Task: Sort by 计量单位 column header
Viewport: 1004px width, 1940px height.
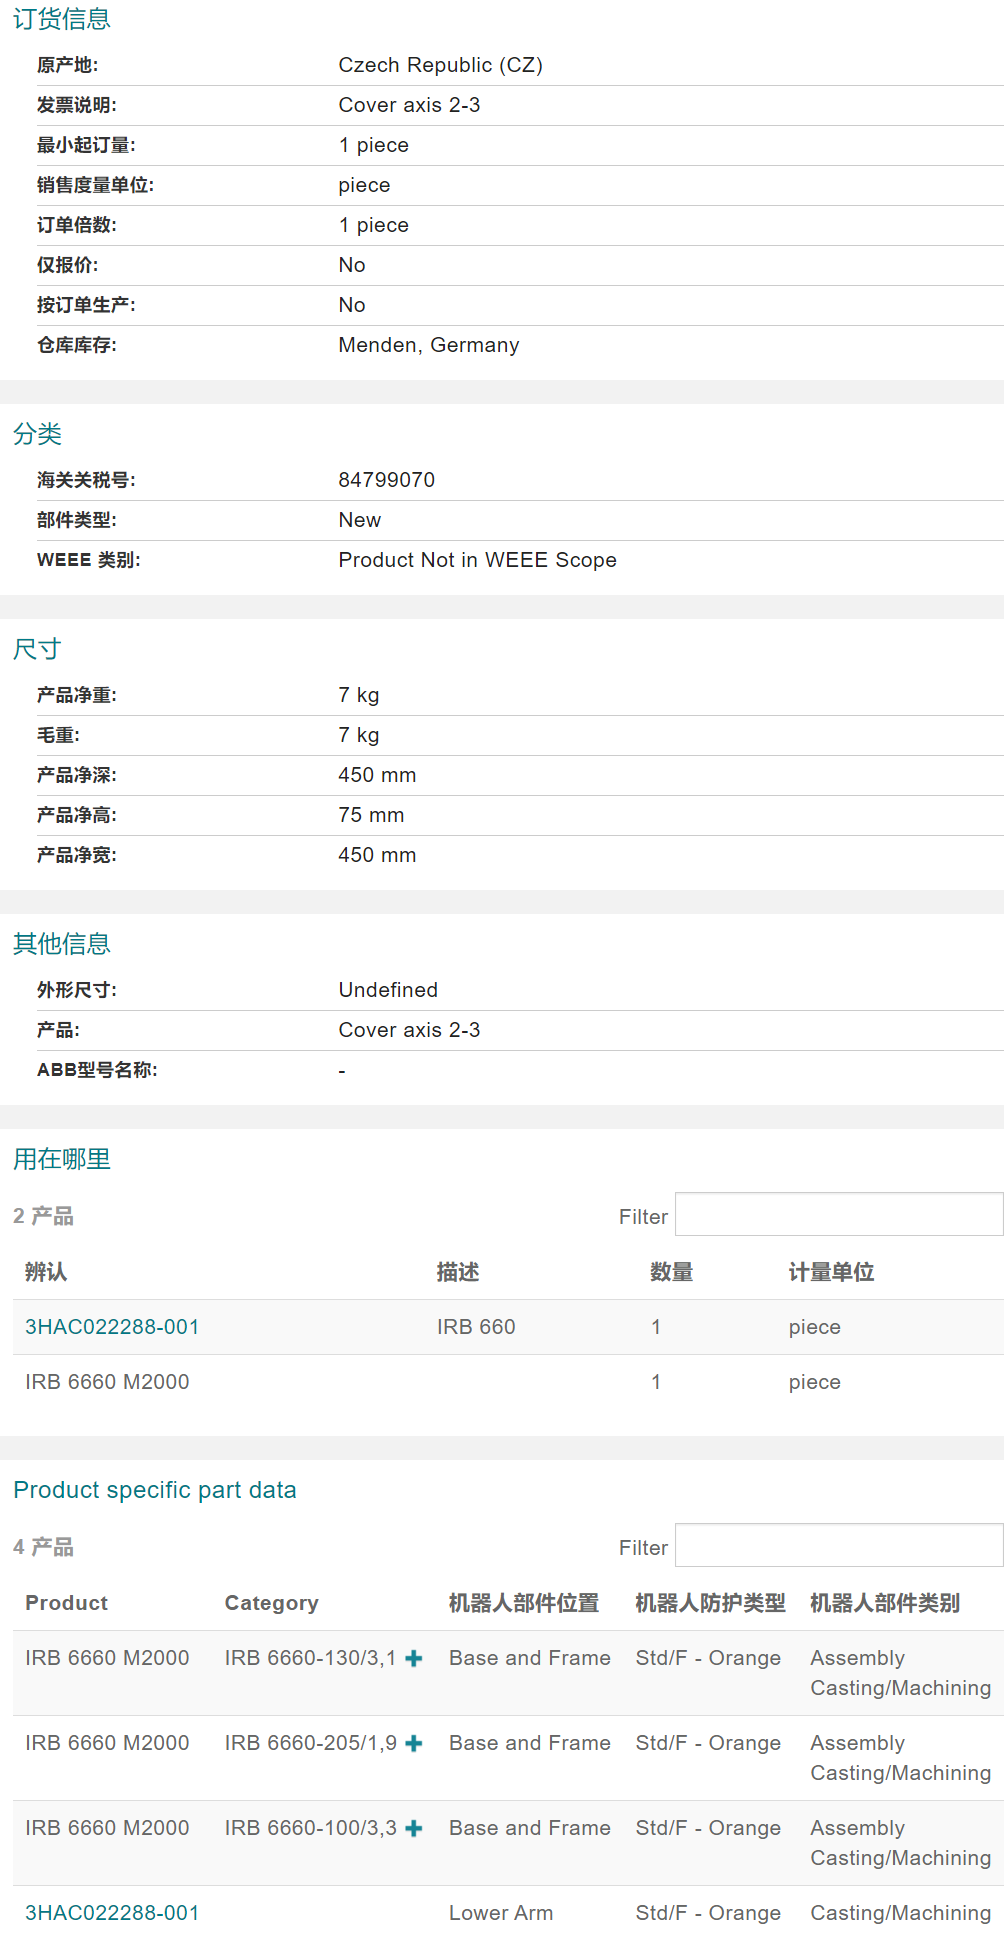Action: tap(831, 1272)
